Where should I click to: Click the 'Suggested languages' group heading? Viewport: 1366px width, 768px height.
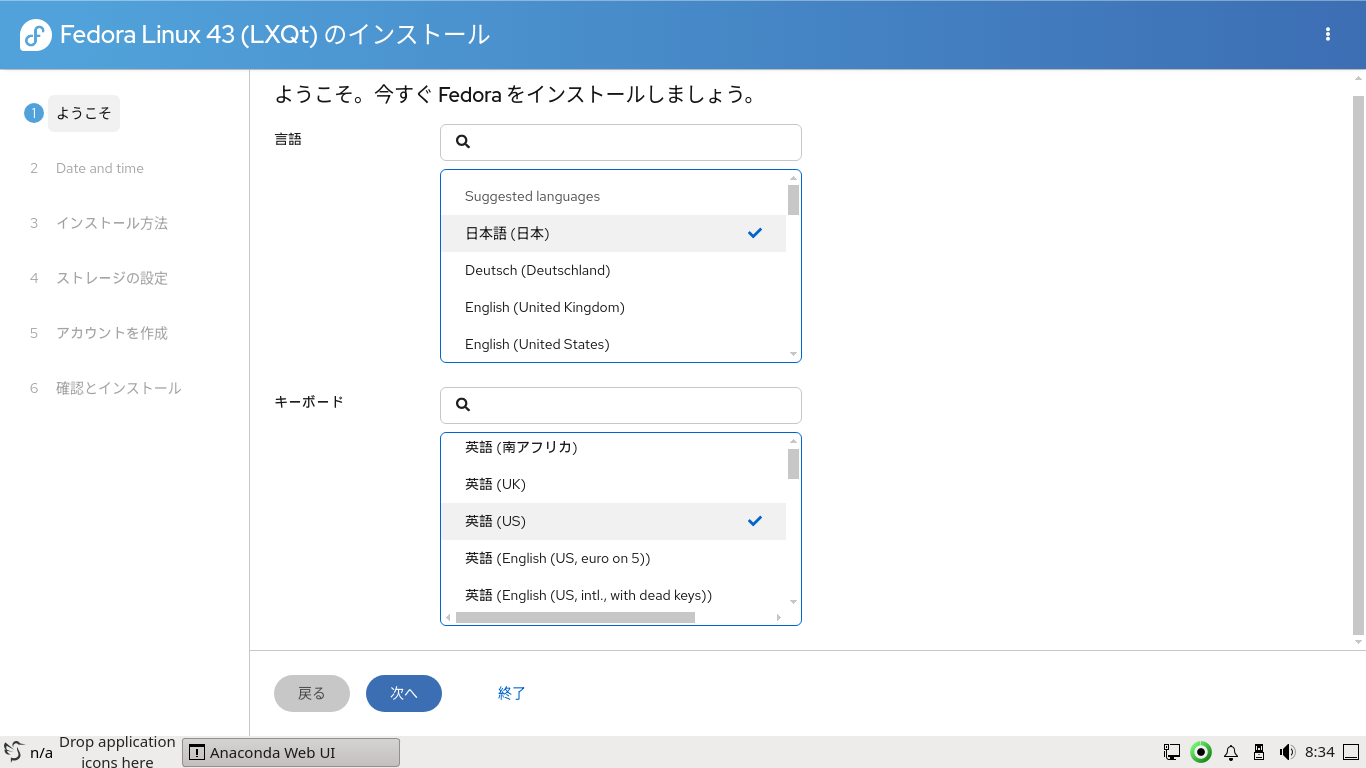coord(532,196)
